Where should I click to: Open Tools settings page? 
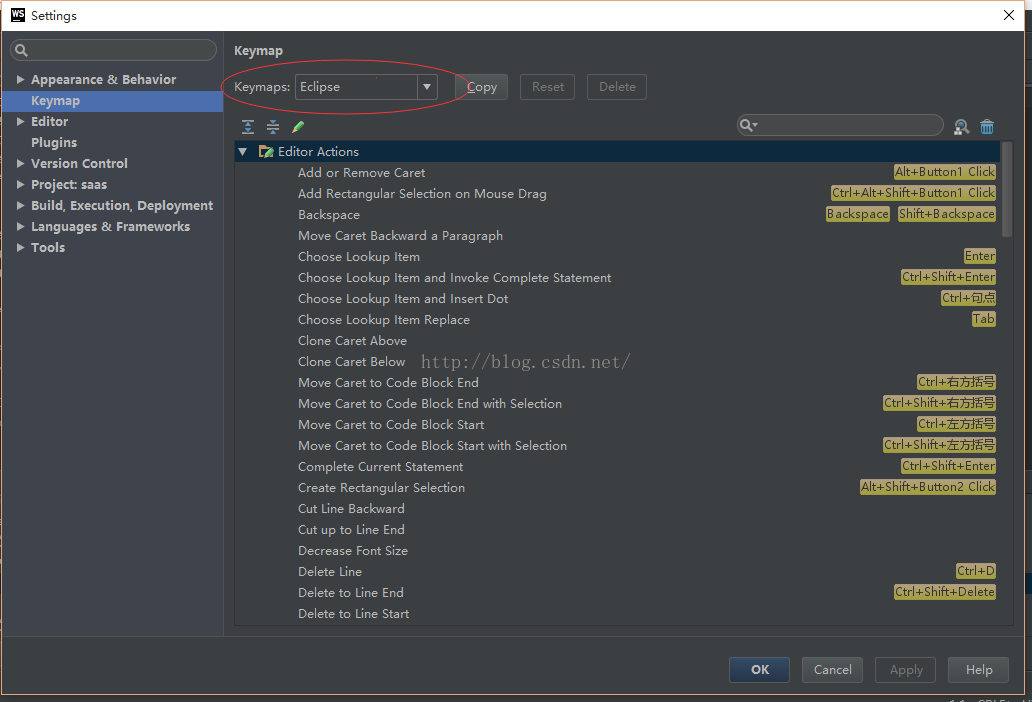pyautogui.click(x=48, y=247)
